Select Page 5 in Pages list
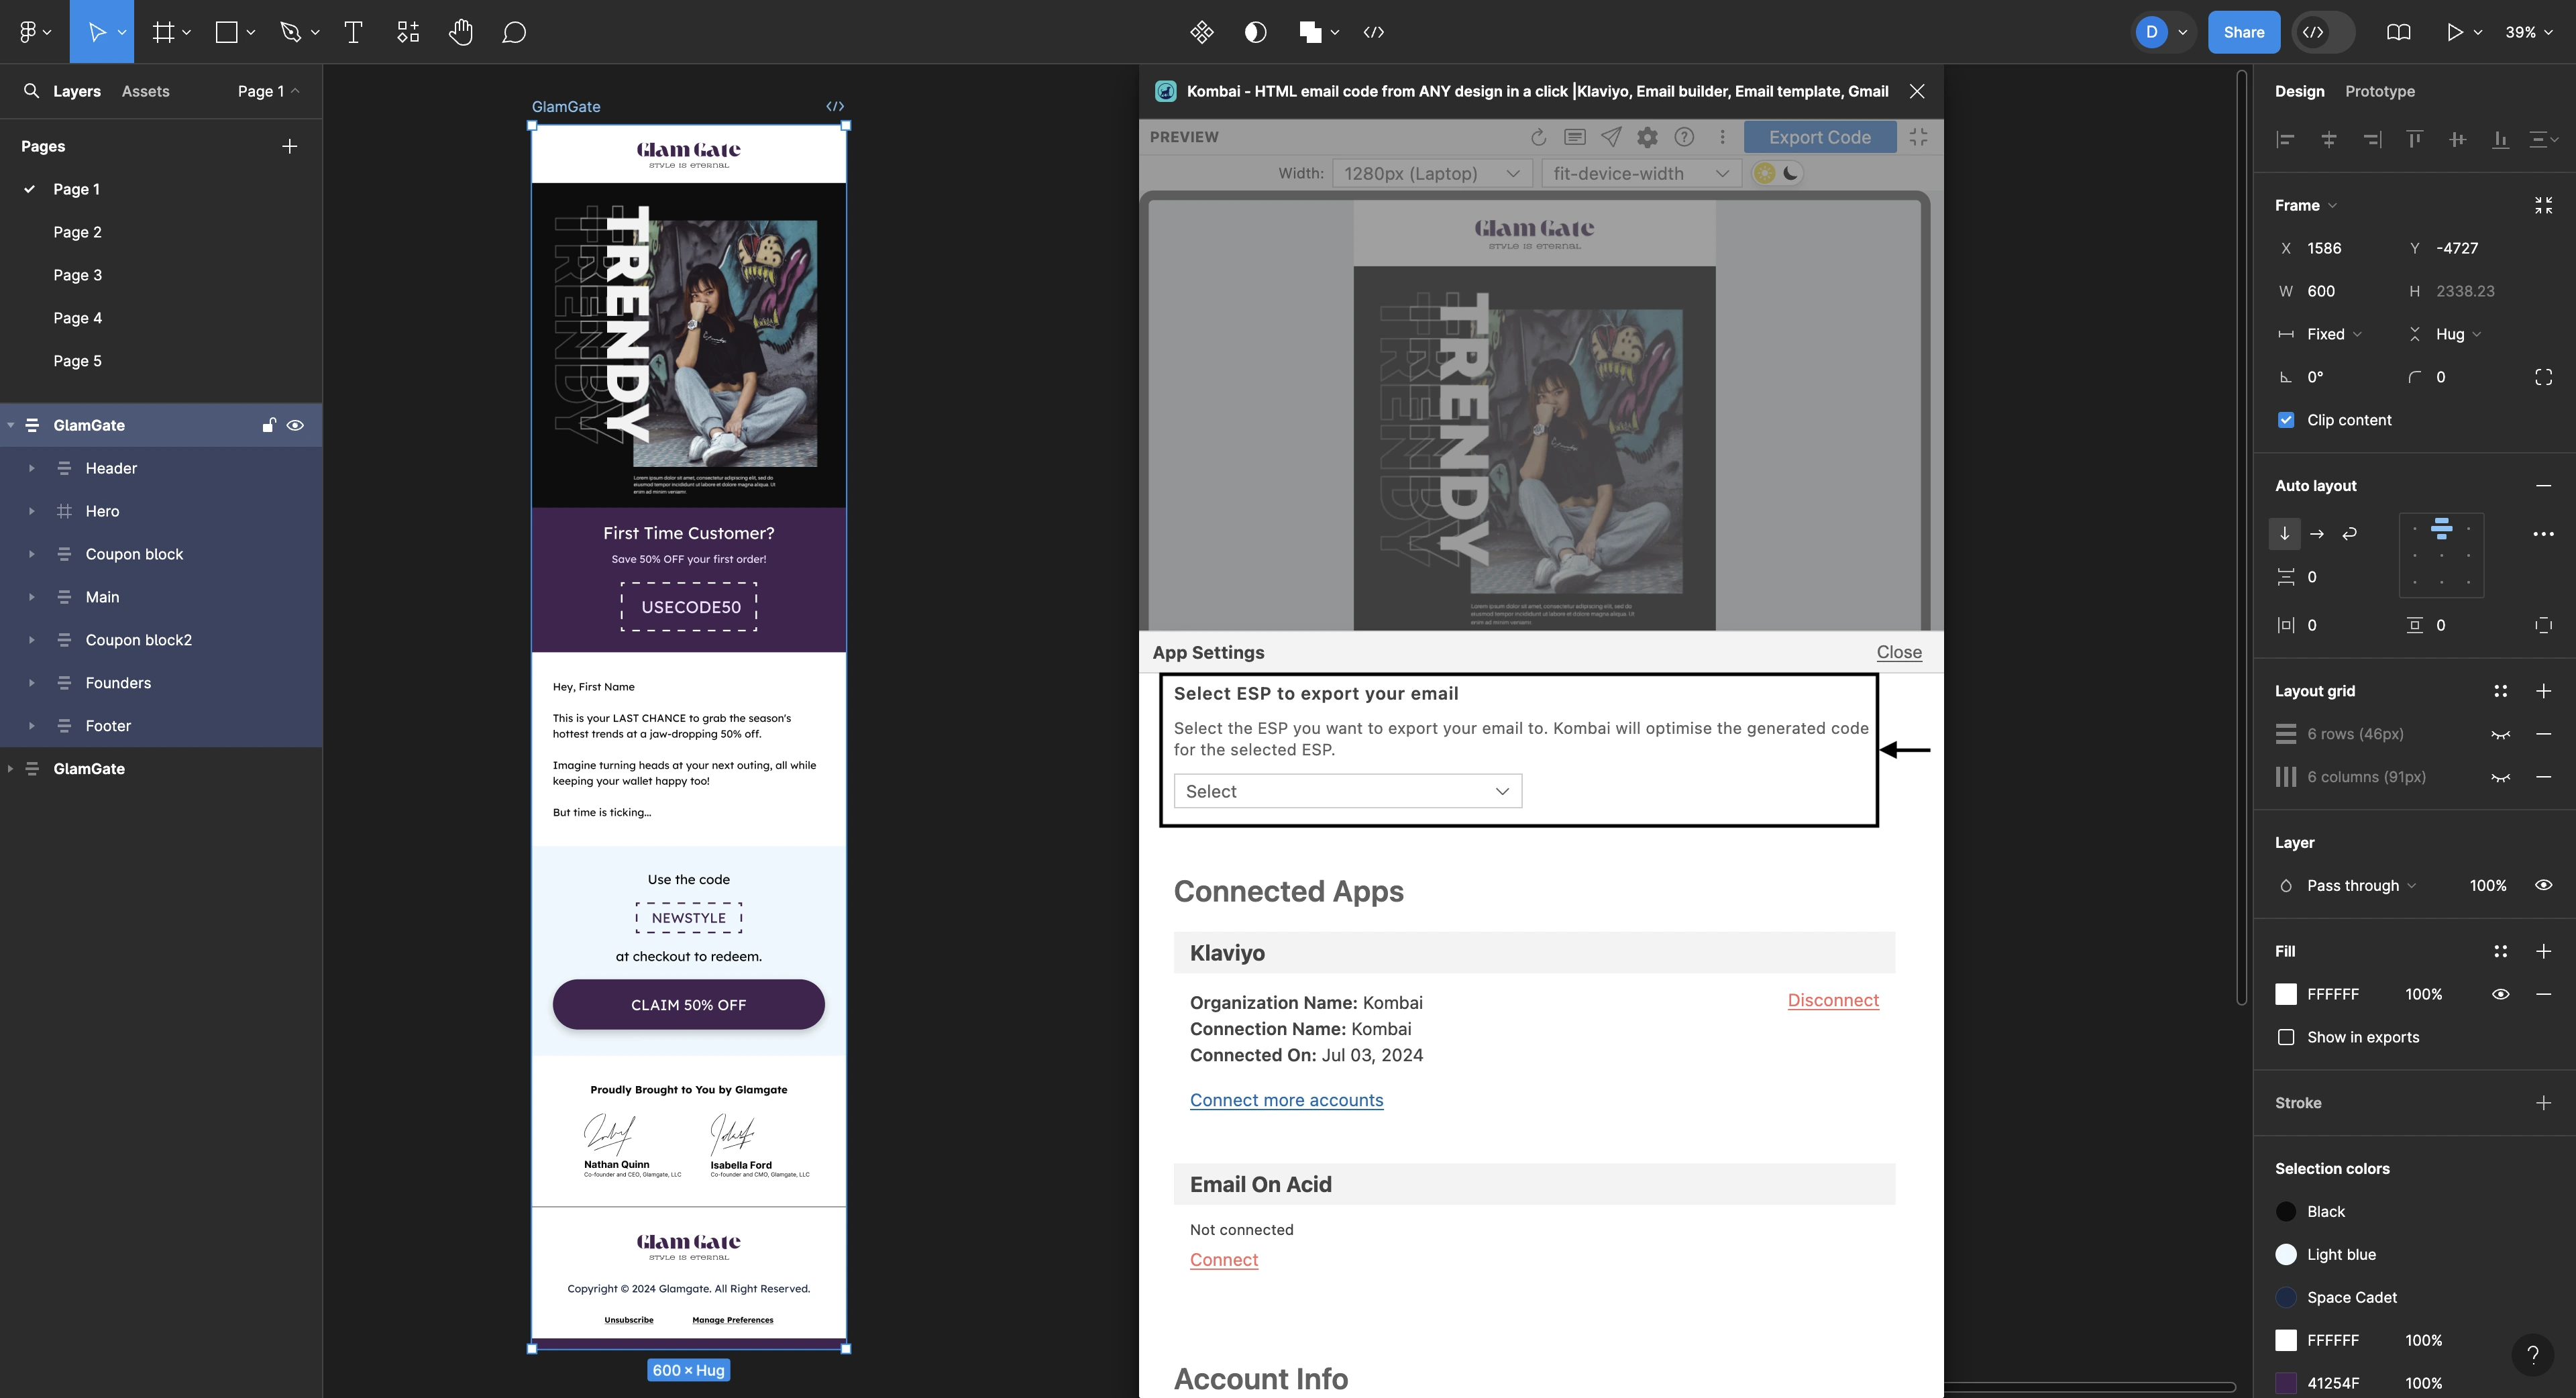The image size is (2576, 1398). point(77,361)
